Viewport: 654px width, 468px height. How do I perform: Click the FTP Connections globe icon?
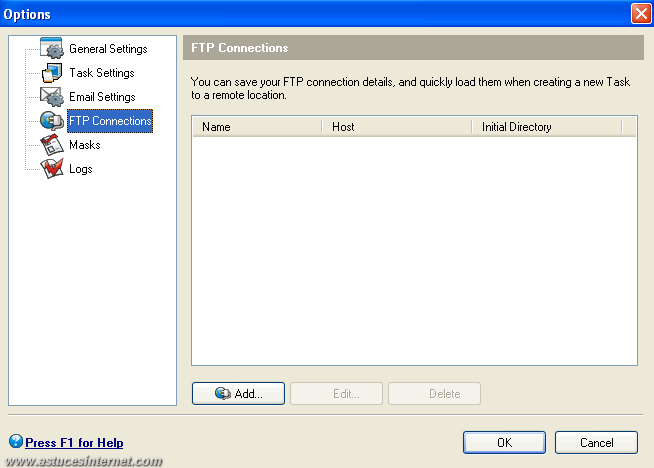point(52,121)
